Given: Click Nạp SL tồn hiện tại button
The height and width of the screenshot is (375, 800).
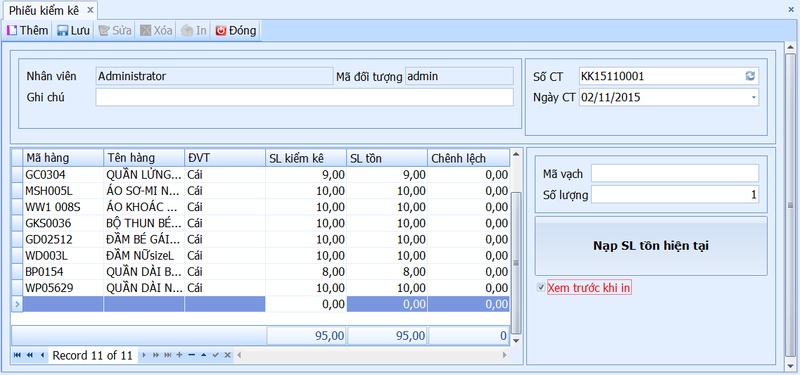Looking at the screenshot, I should pyautogui.click(x=651, y=246).
